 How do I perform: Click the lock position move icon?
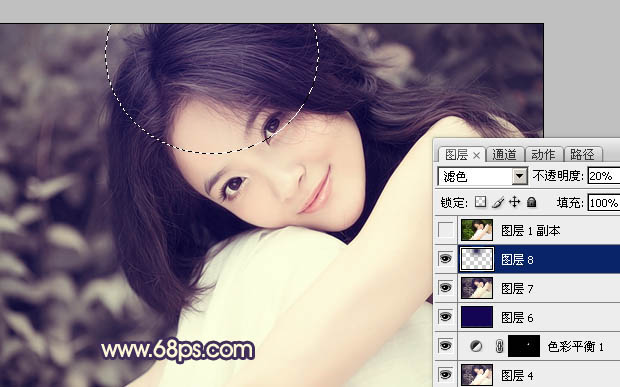(514, 202)
